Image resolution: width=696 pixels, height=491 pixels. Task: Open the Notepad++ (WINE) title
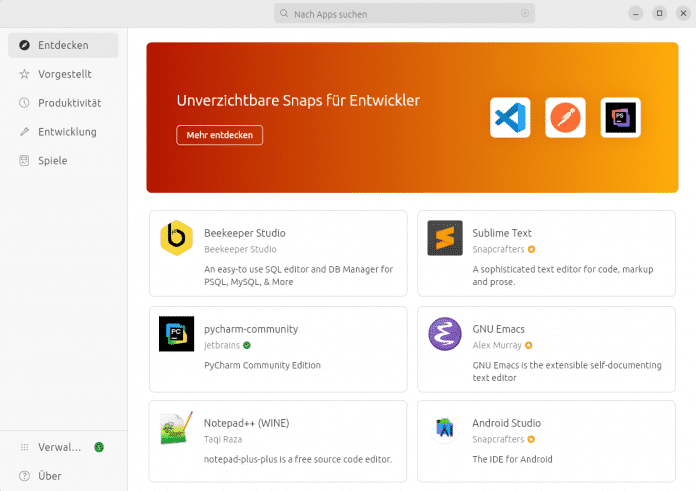[x=246, y=423]
